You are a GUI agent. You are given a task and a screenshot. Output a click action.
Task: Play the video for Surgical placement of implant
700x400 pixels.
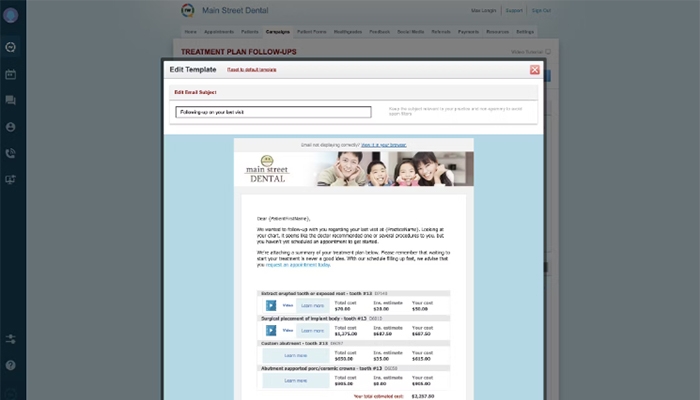click(x=271, y=330)
